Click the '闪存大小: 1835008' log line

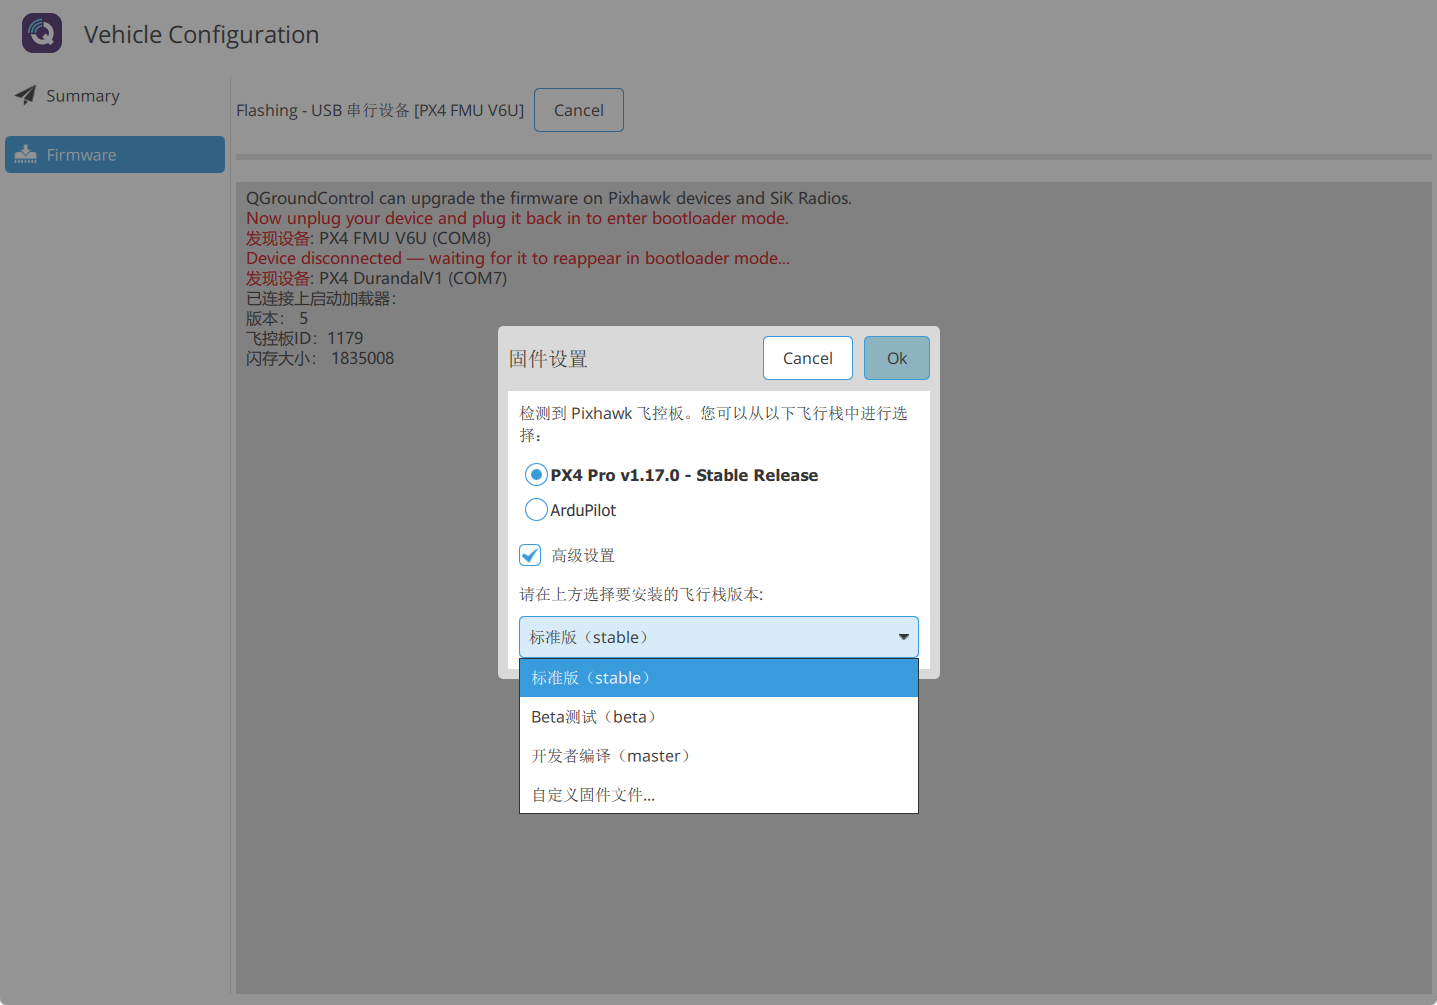320,358
